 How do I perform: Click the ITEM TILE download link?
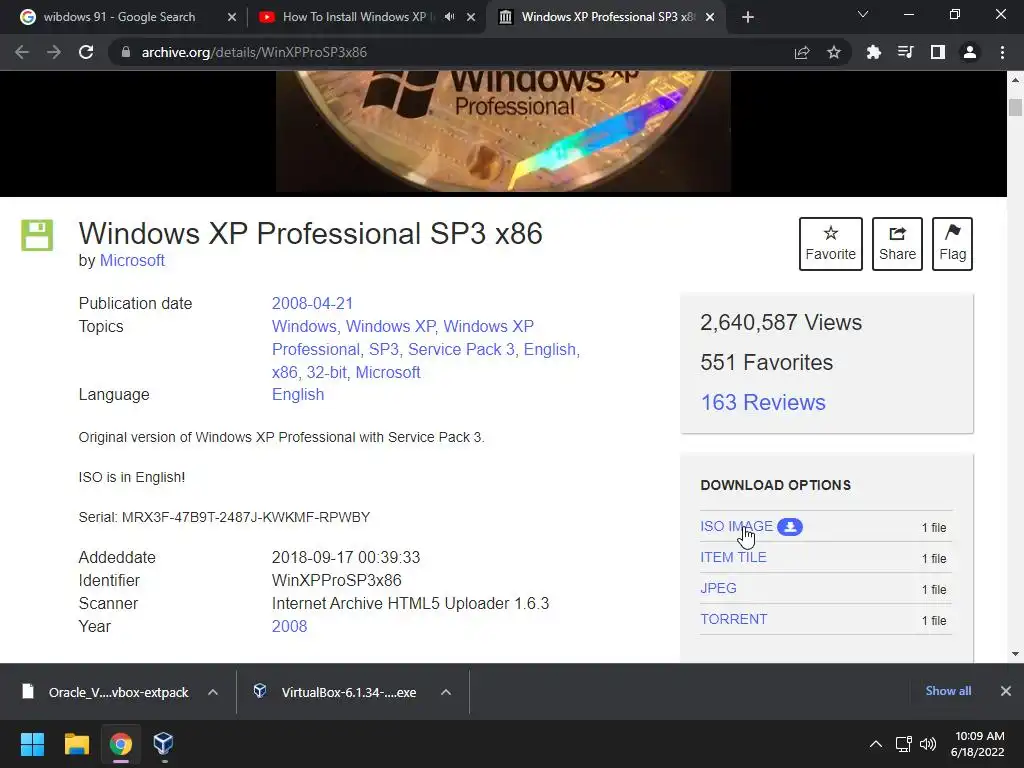click(x=733, y=557)
